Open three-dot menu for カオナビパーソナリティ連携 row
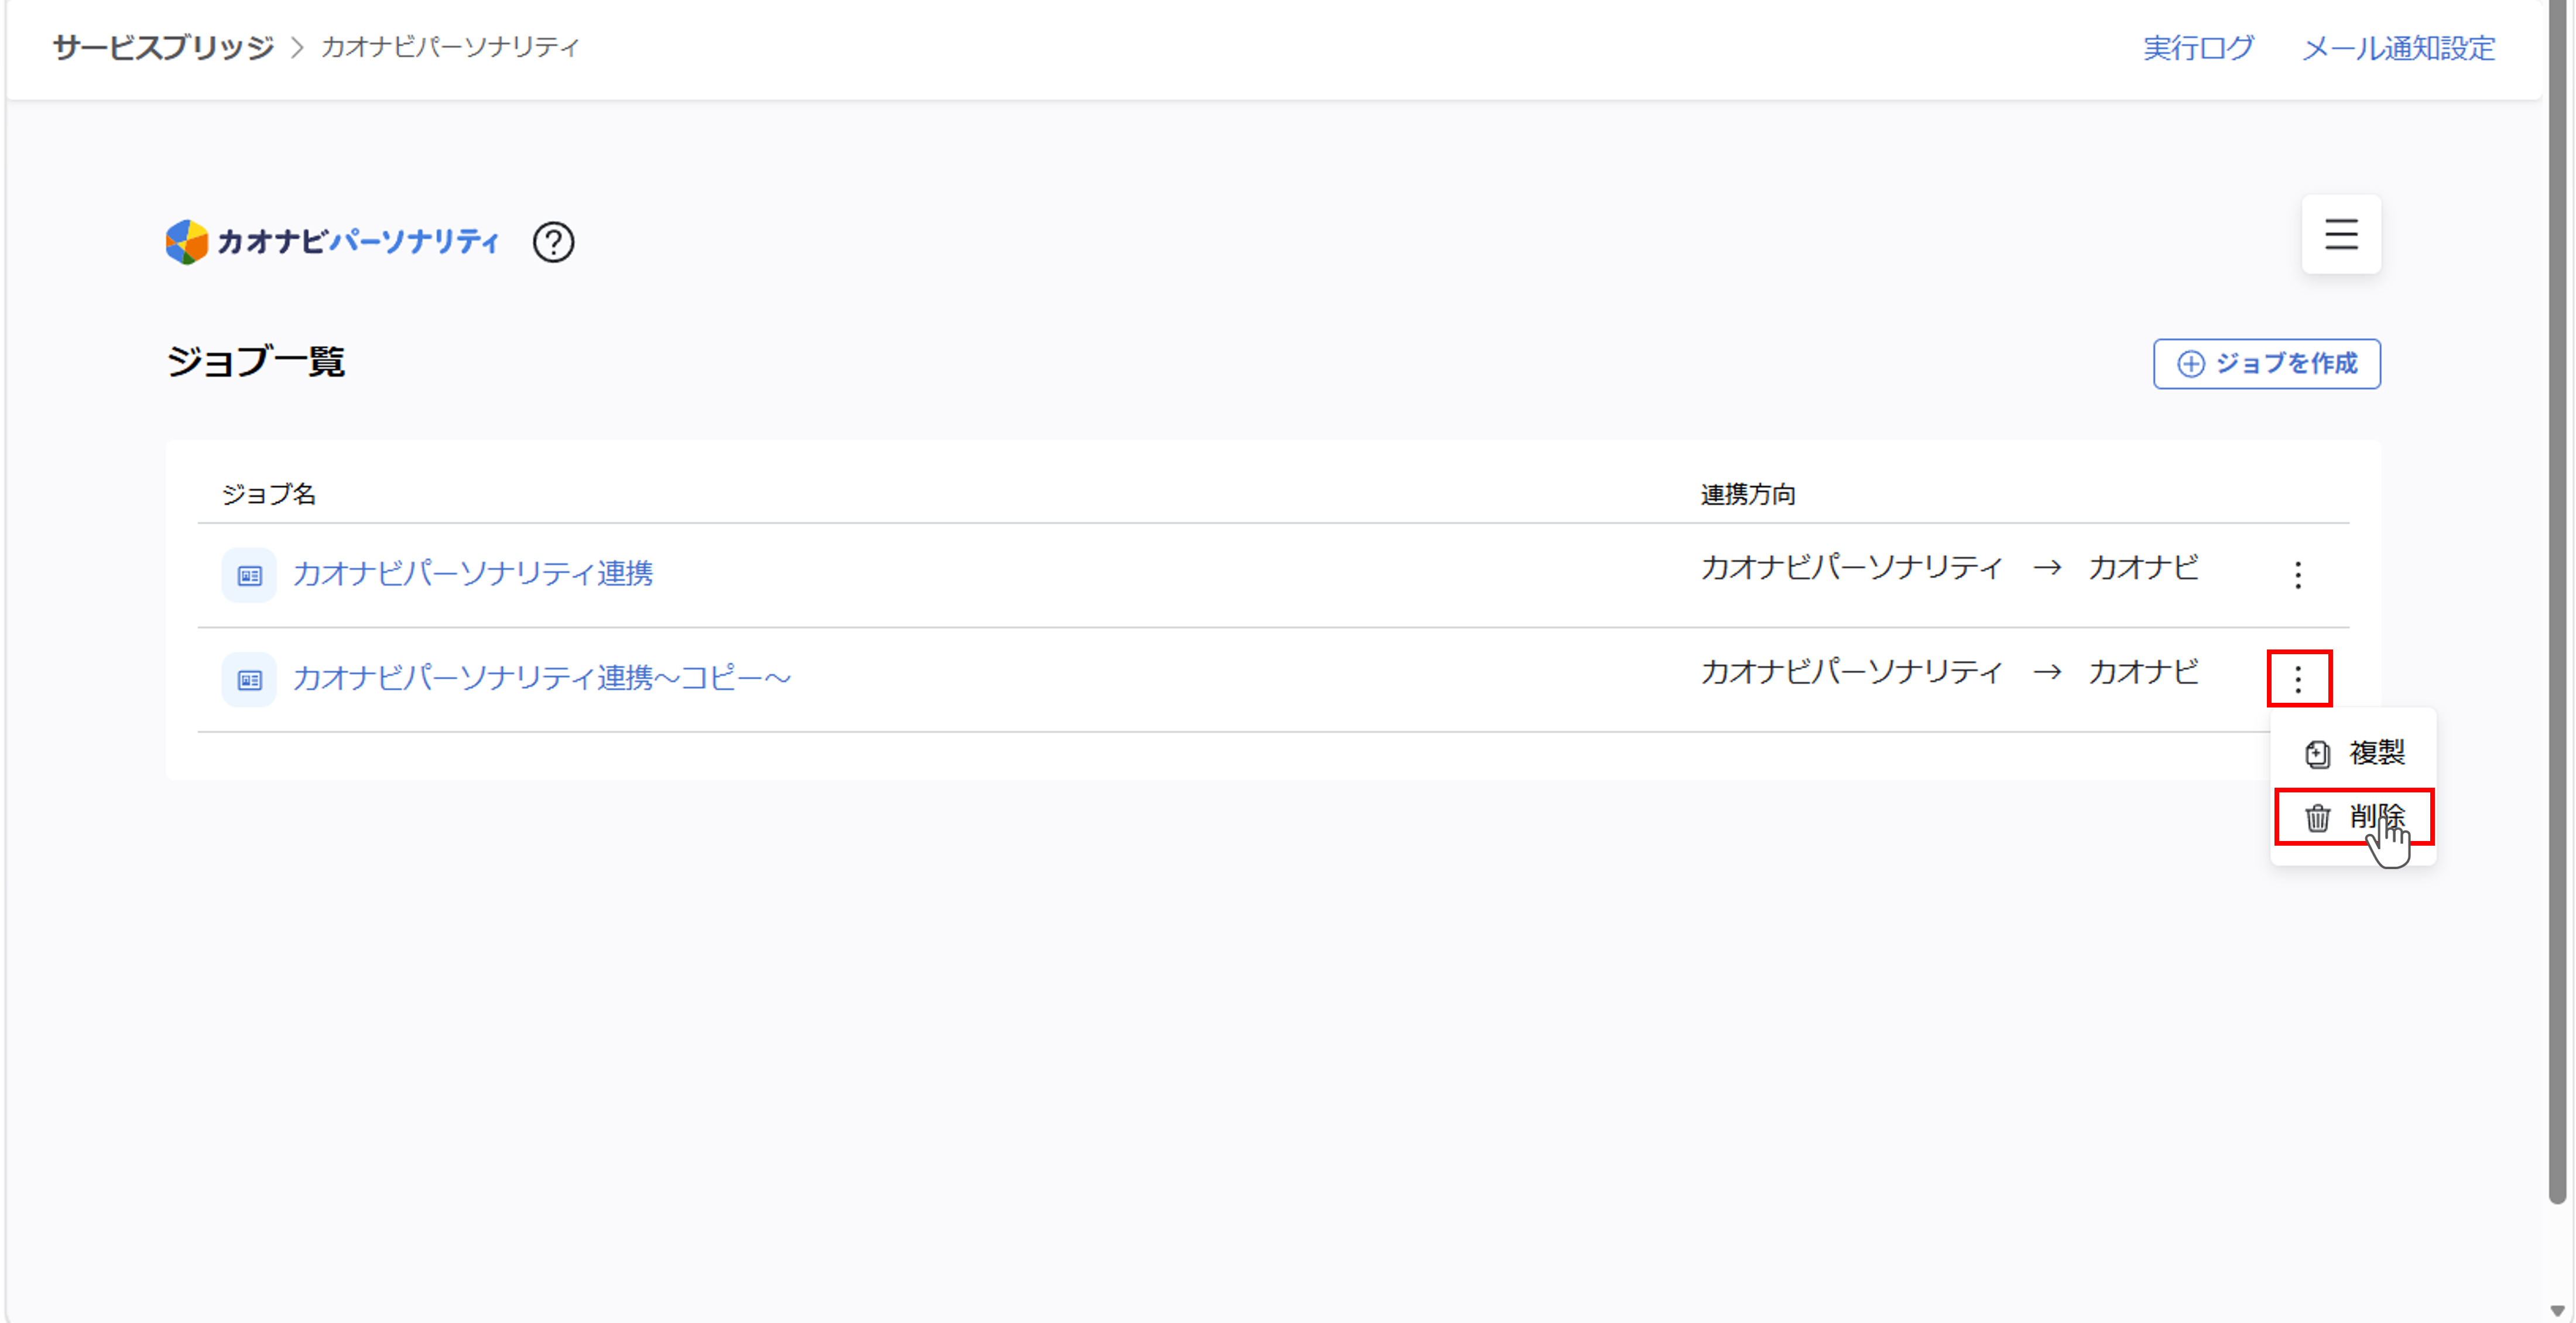 tap(2298, 575)
